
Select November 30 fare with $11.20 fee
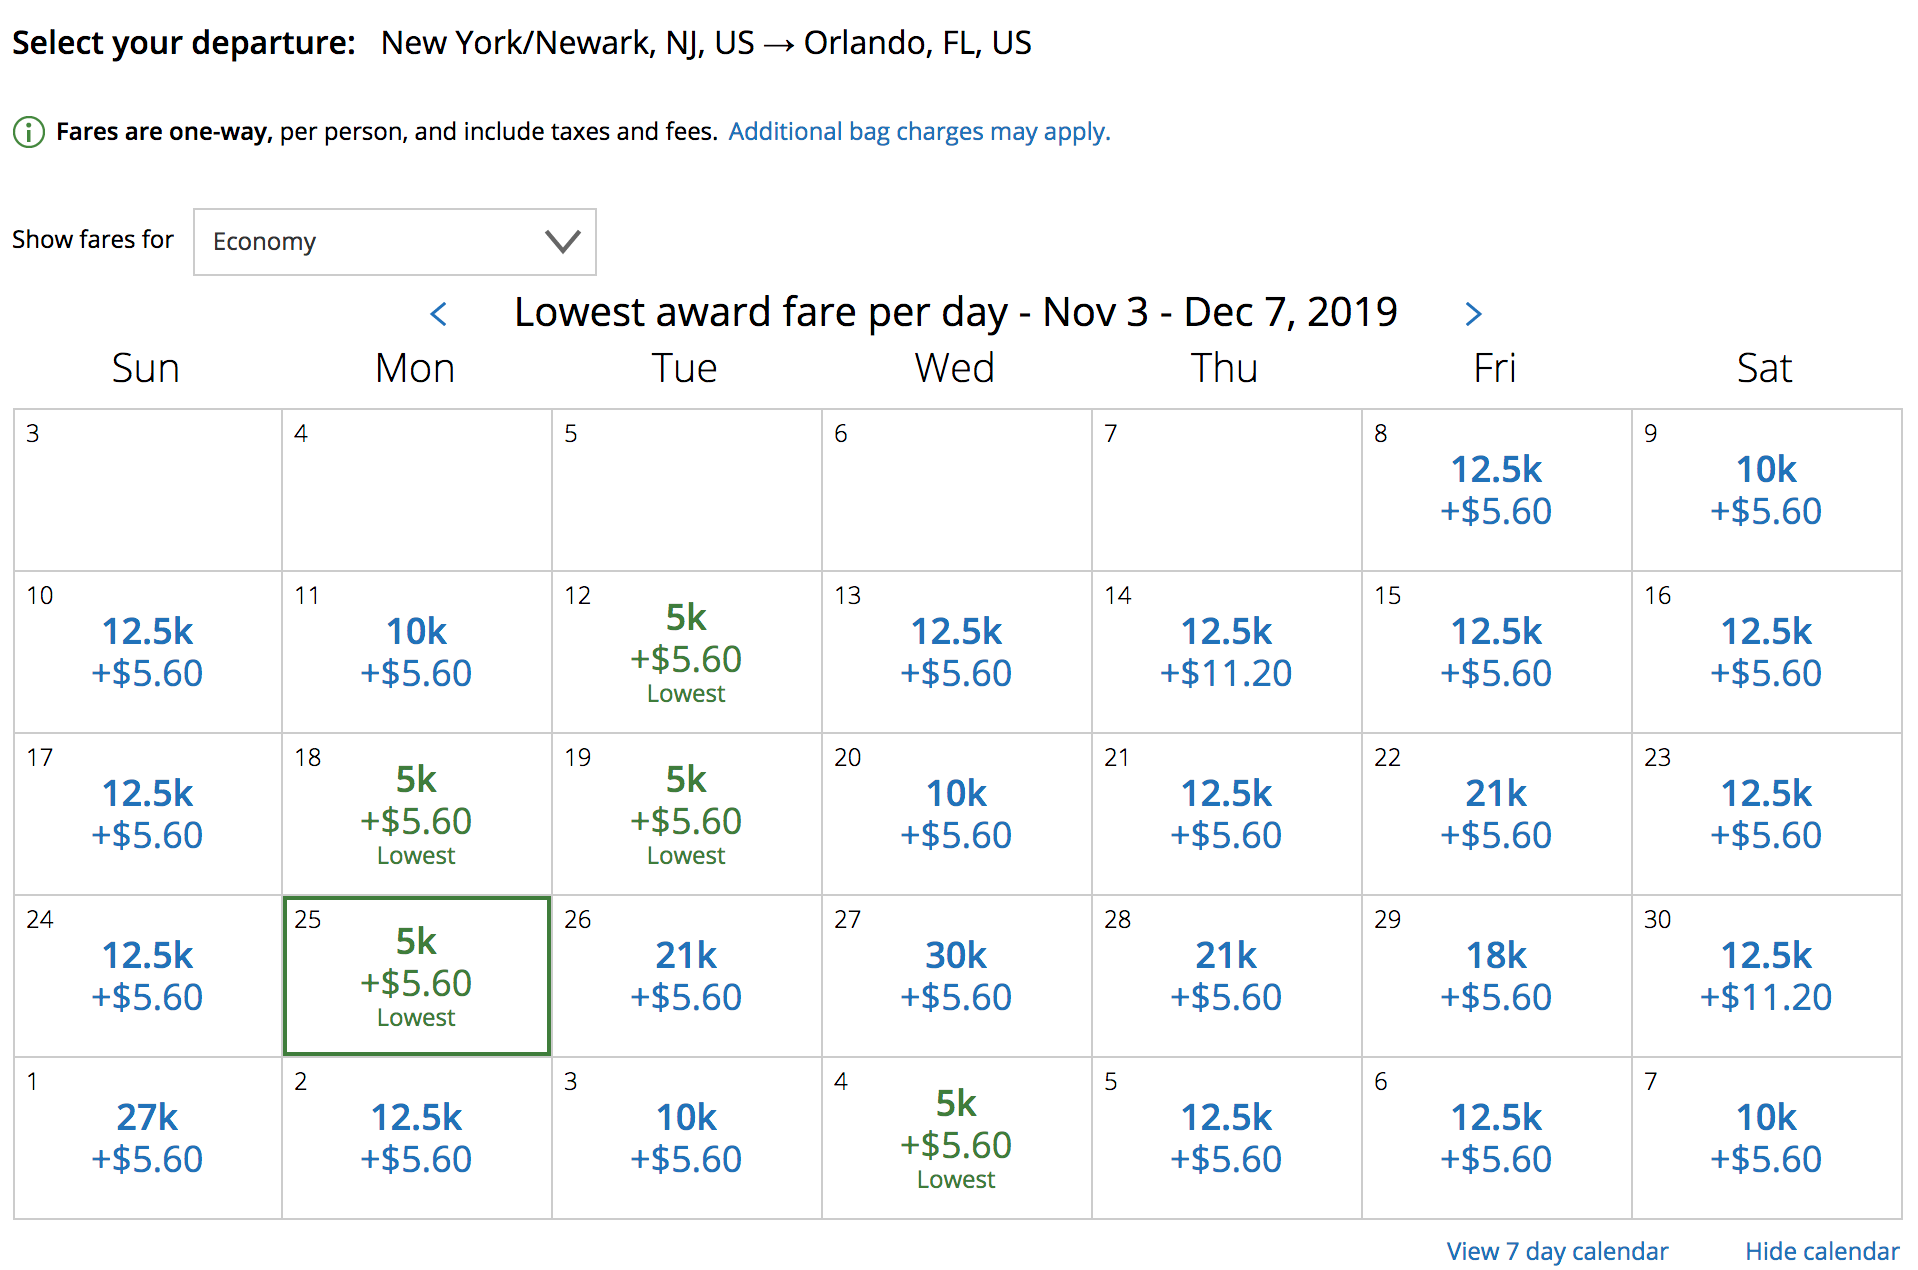tap(1767, 976)
